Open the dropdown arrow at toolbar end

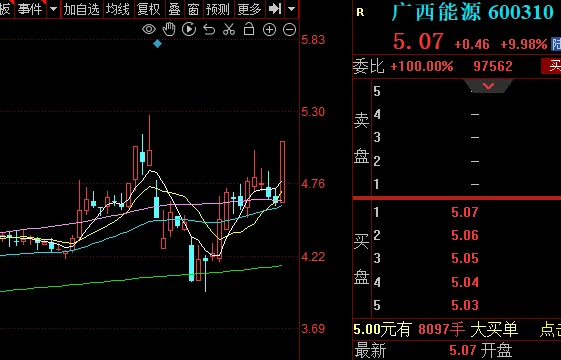292,9
